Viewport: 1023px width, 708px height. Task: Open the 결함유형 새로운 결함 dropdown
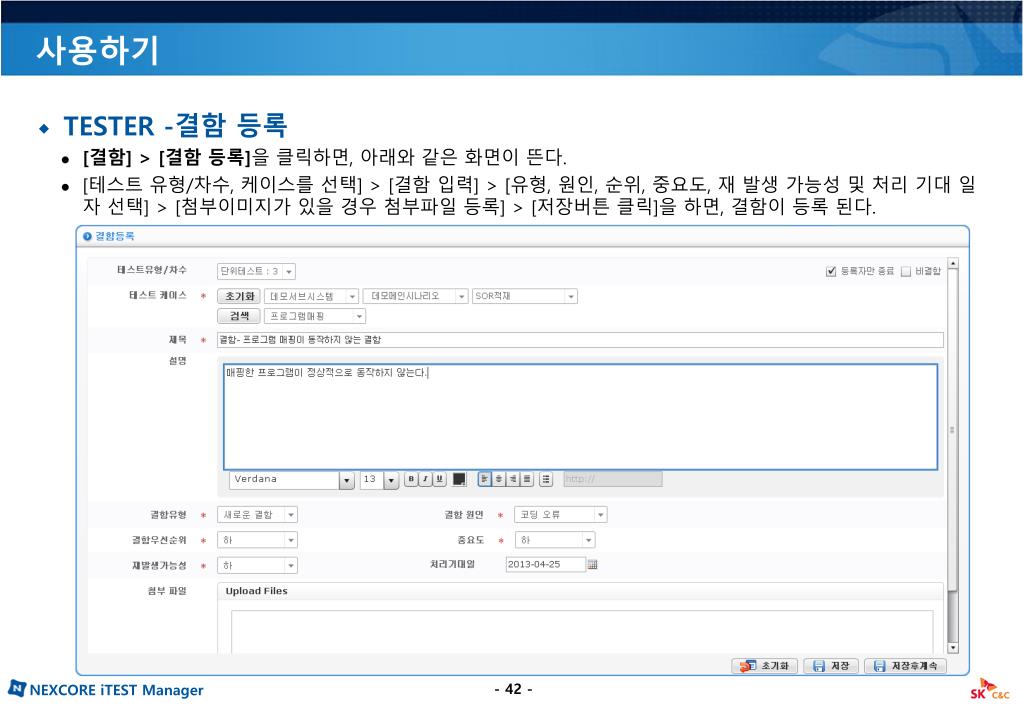click(258, 515)
